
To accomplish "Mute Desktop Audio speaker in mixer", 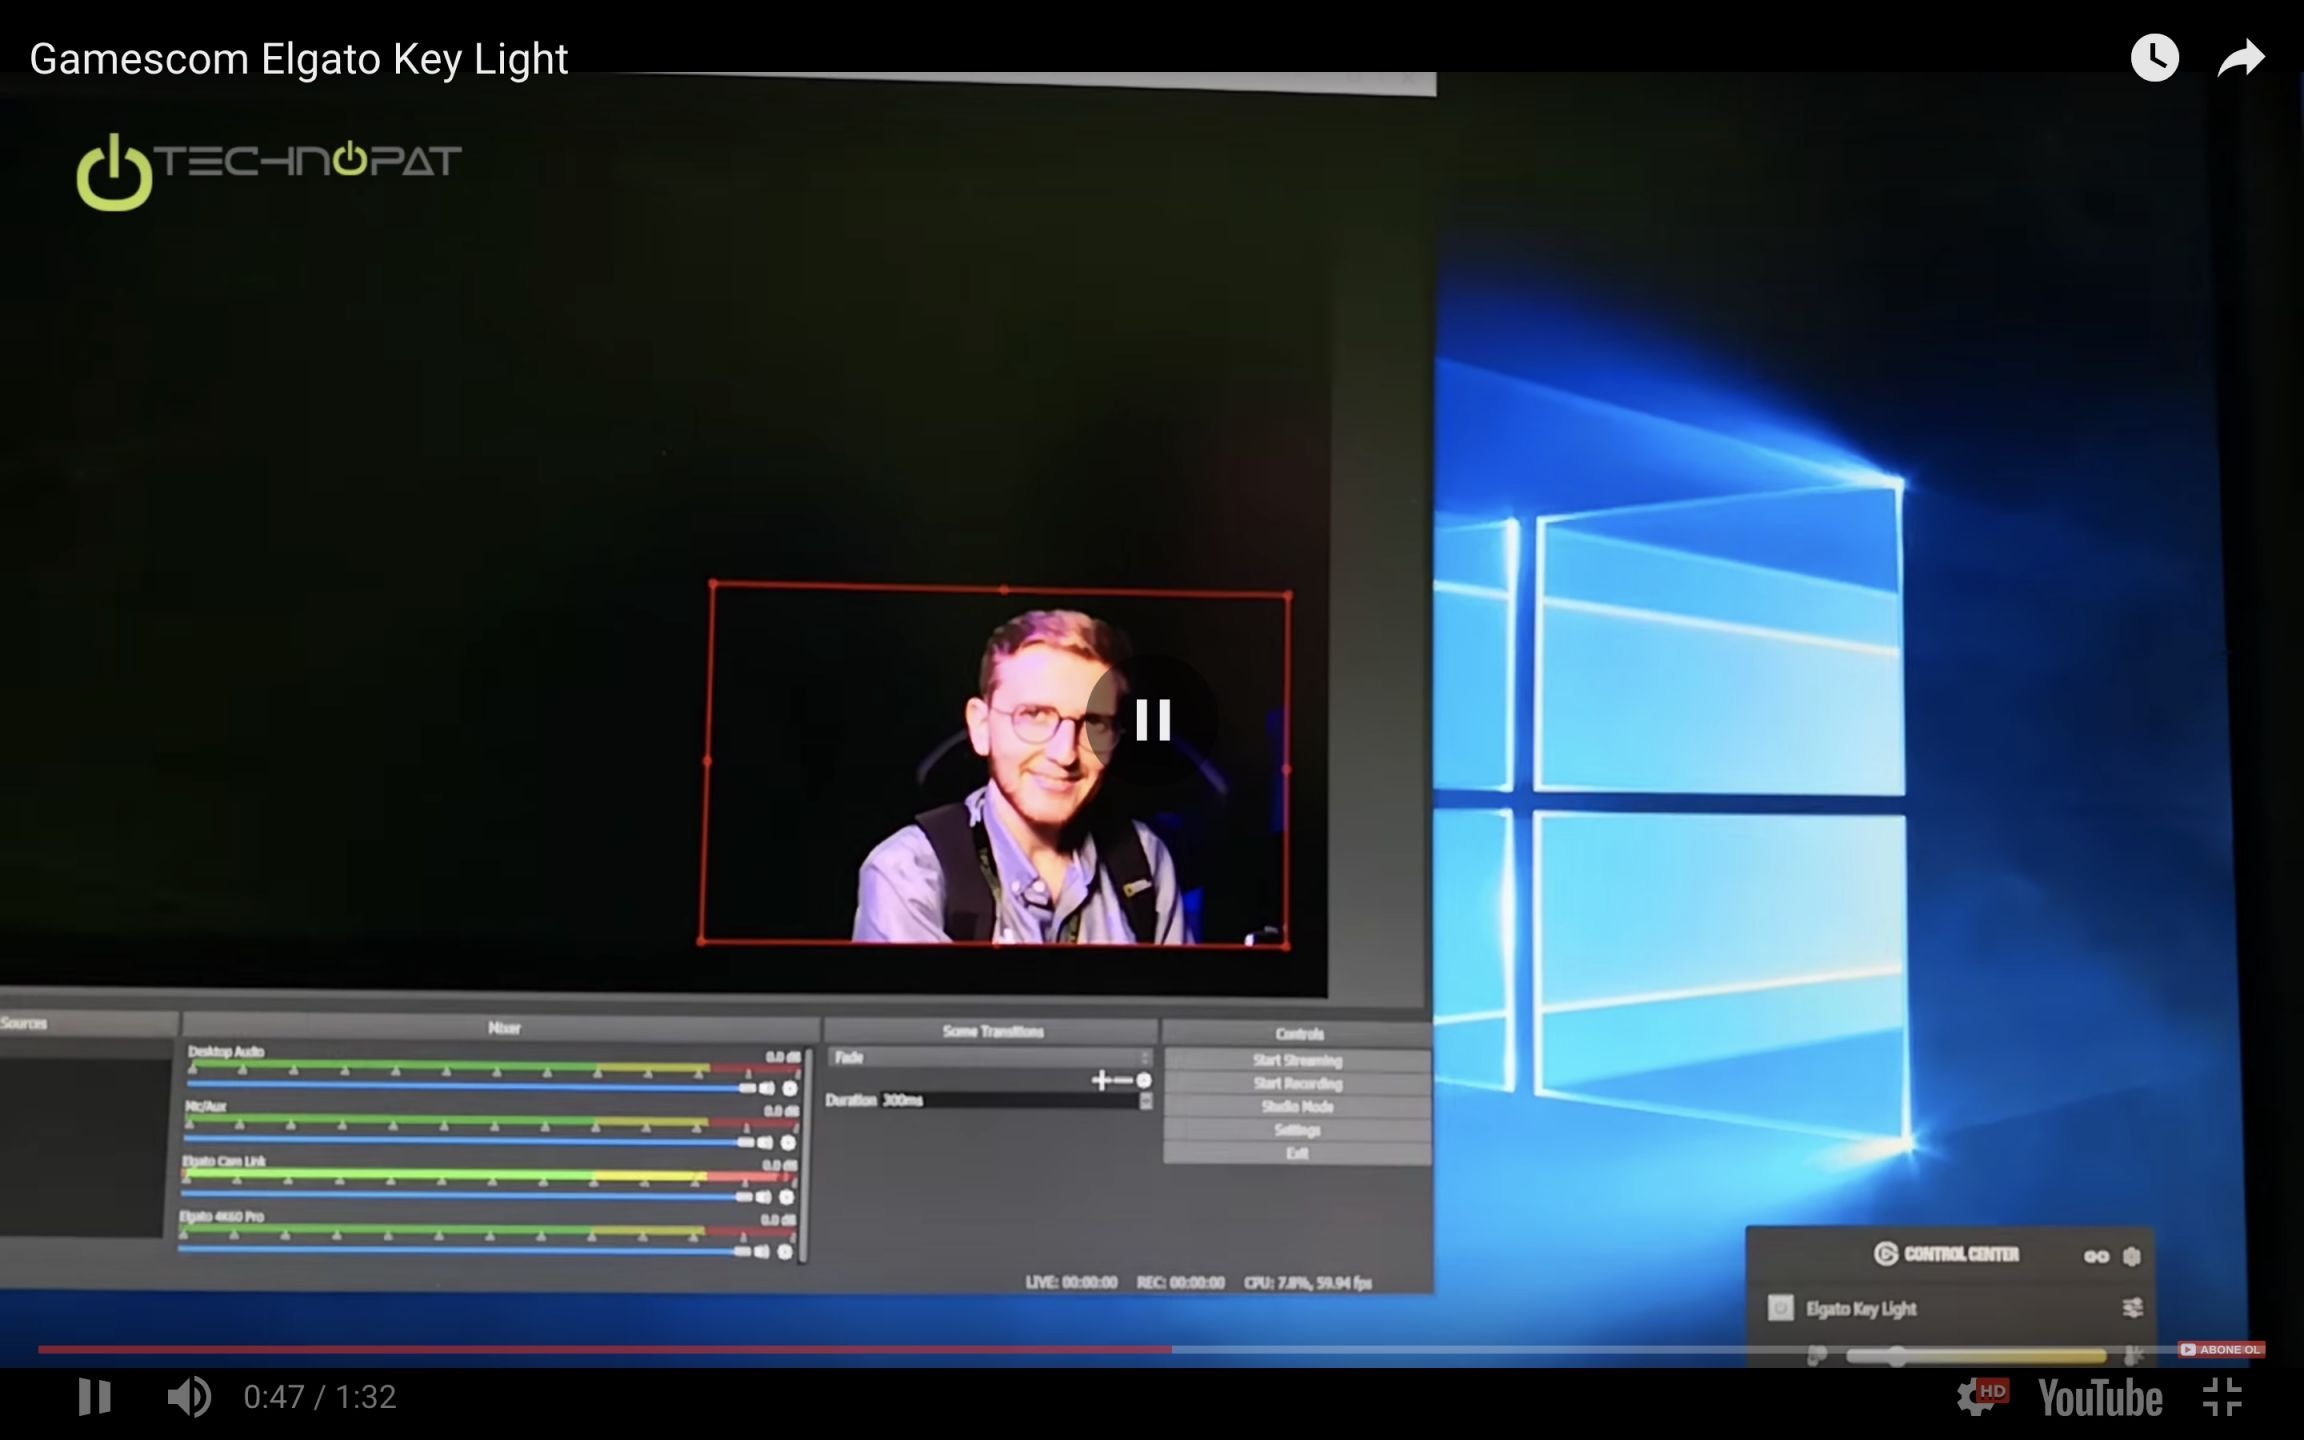I will [767, 1087].
